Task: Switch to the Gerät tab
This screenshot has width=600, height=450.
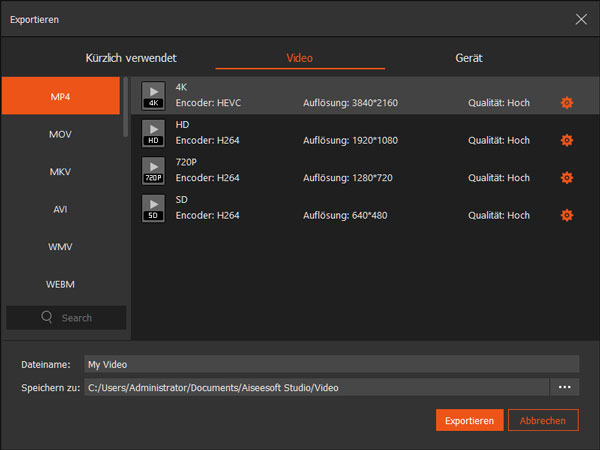Action: click(468, 58)
